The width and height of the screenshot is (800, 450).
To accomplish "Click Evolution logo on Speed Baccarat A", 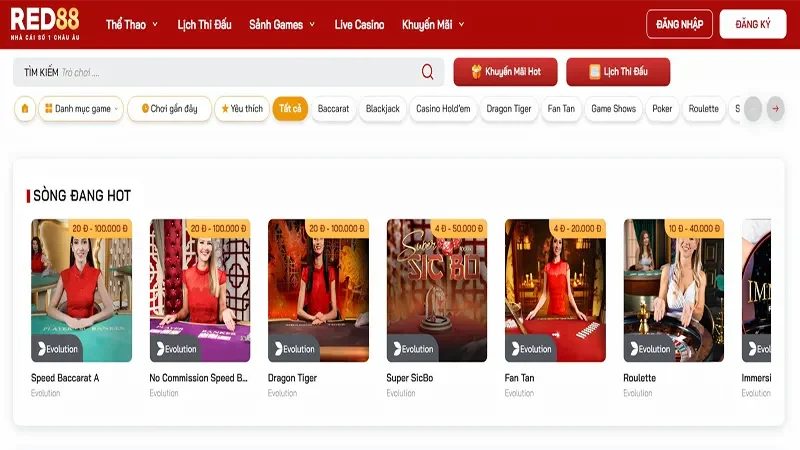I will [58, 349].
